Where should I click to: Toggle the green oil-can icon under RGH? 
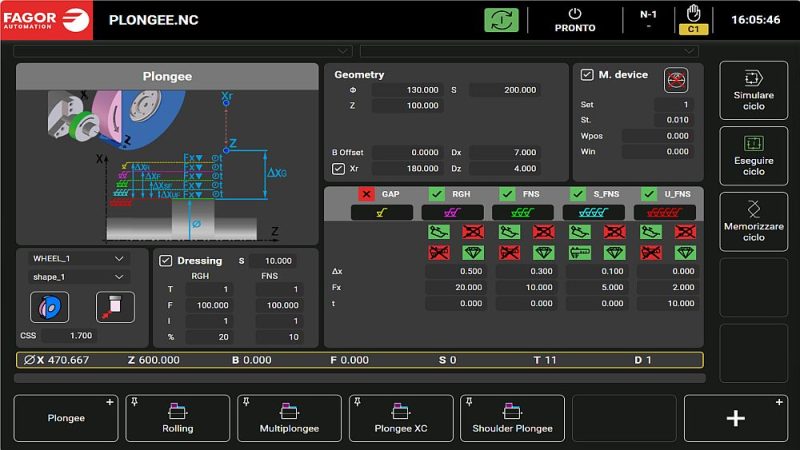(x=439, y=232)
